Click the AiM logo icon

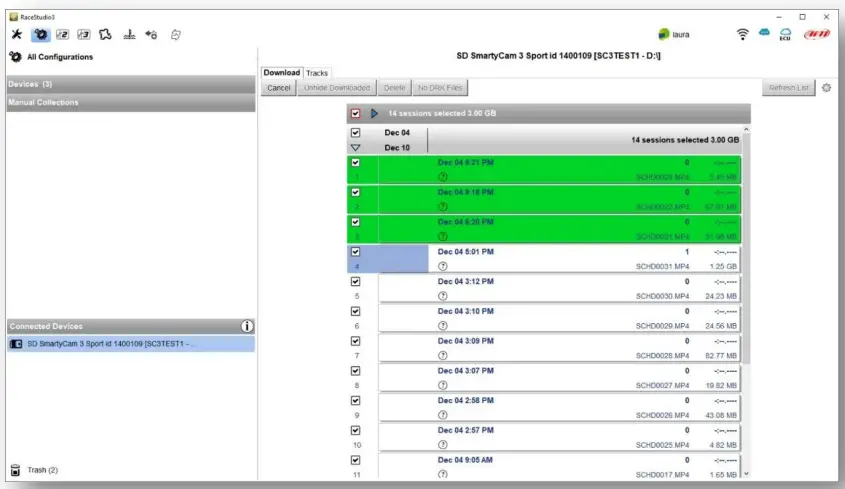click(x=817, y=35)
